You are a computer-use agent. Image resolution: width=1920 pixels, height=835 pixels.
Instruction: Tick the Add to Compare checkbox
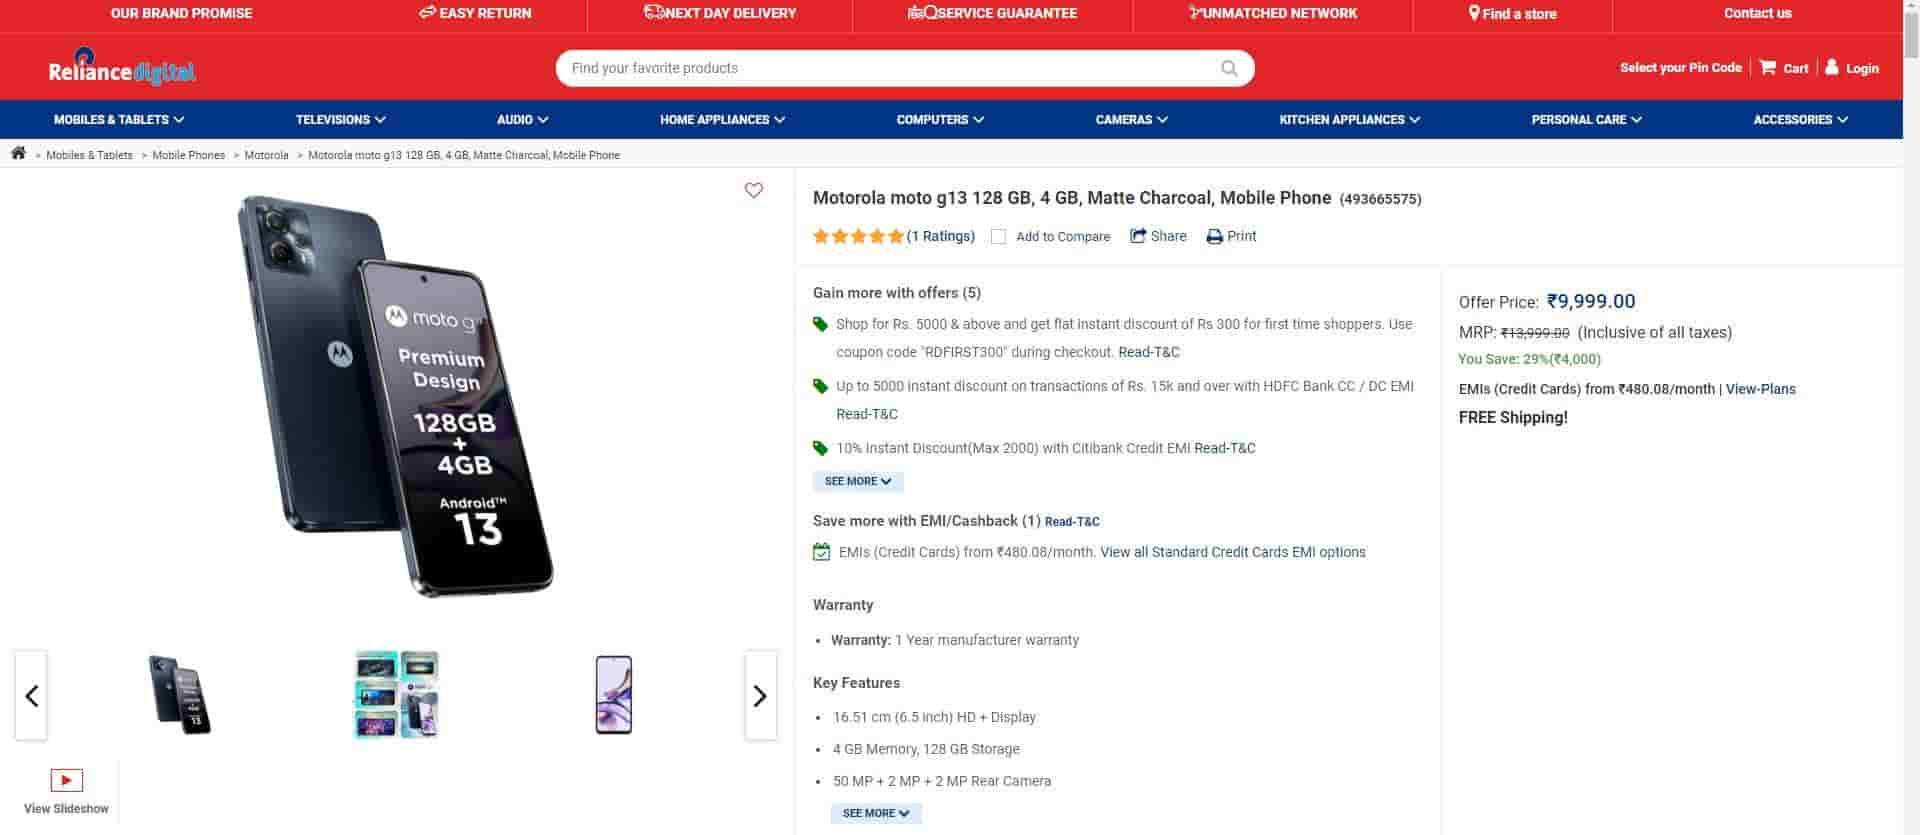[998, 237]
